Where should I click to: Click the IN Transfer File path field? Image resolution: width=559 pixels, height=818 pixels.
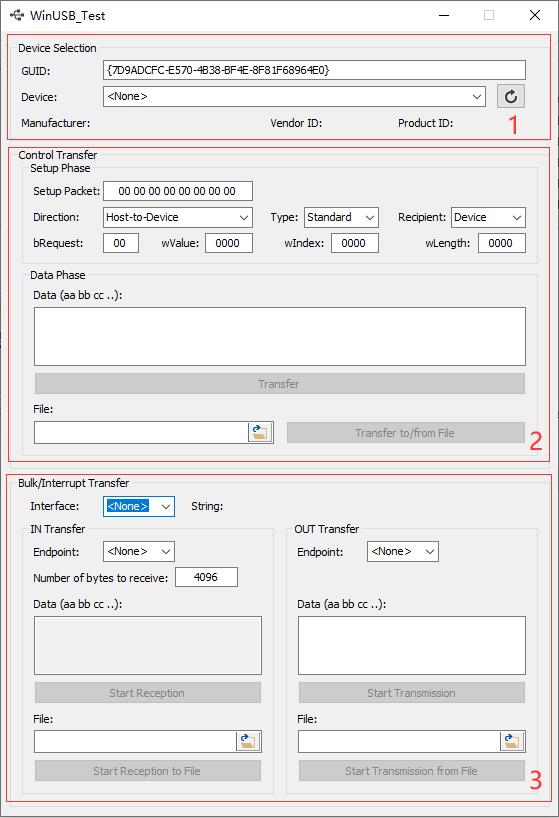[136, 741]
